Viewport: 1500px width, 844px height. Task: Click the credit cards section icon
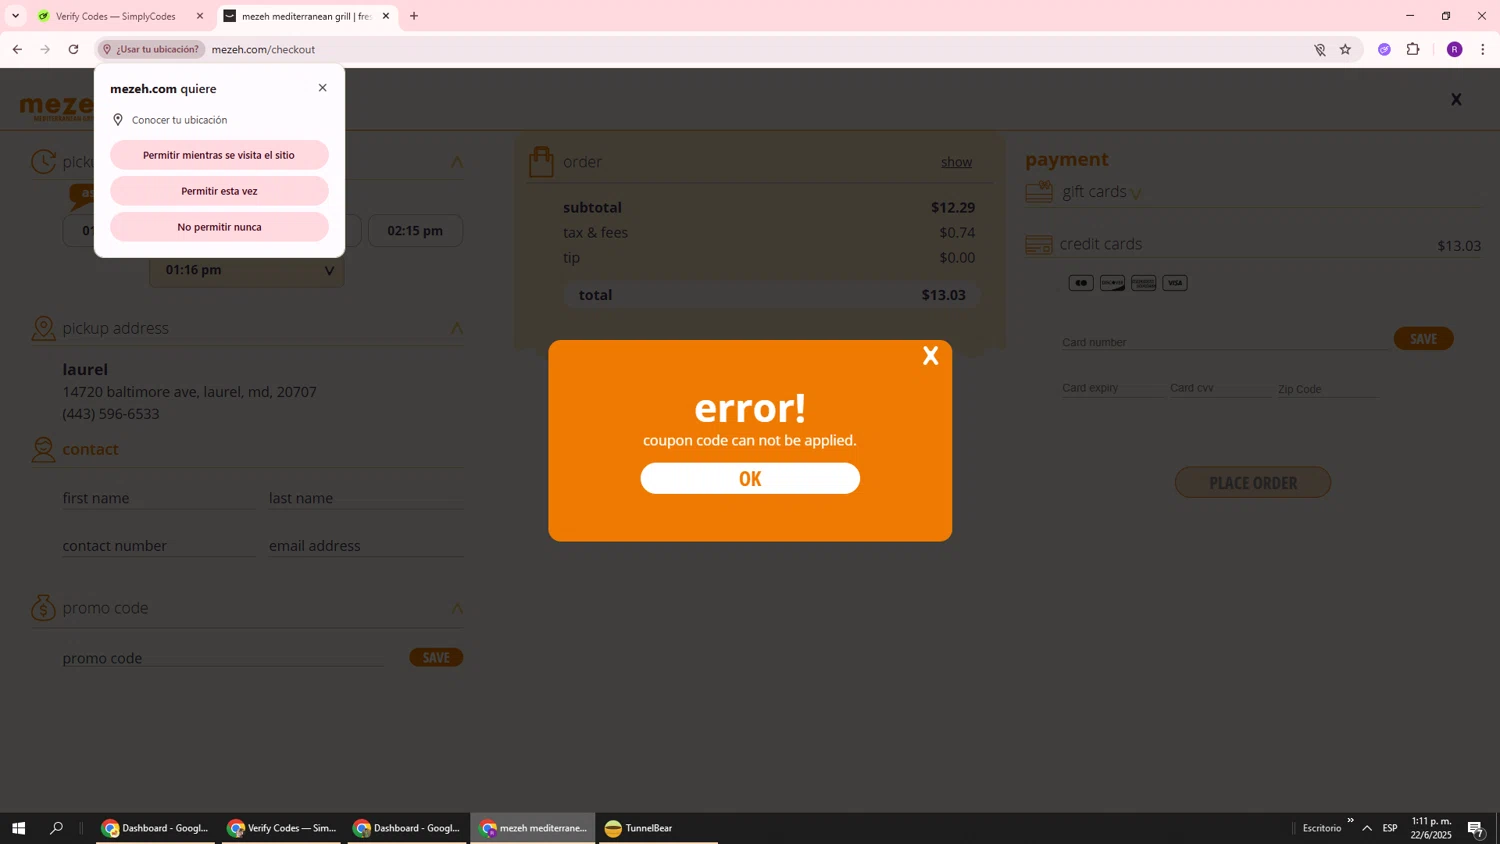(x=1039, y=244)
